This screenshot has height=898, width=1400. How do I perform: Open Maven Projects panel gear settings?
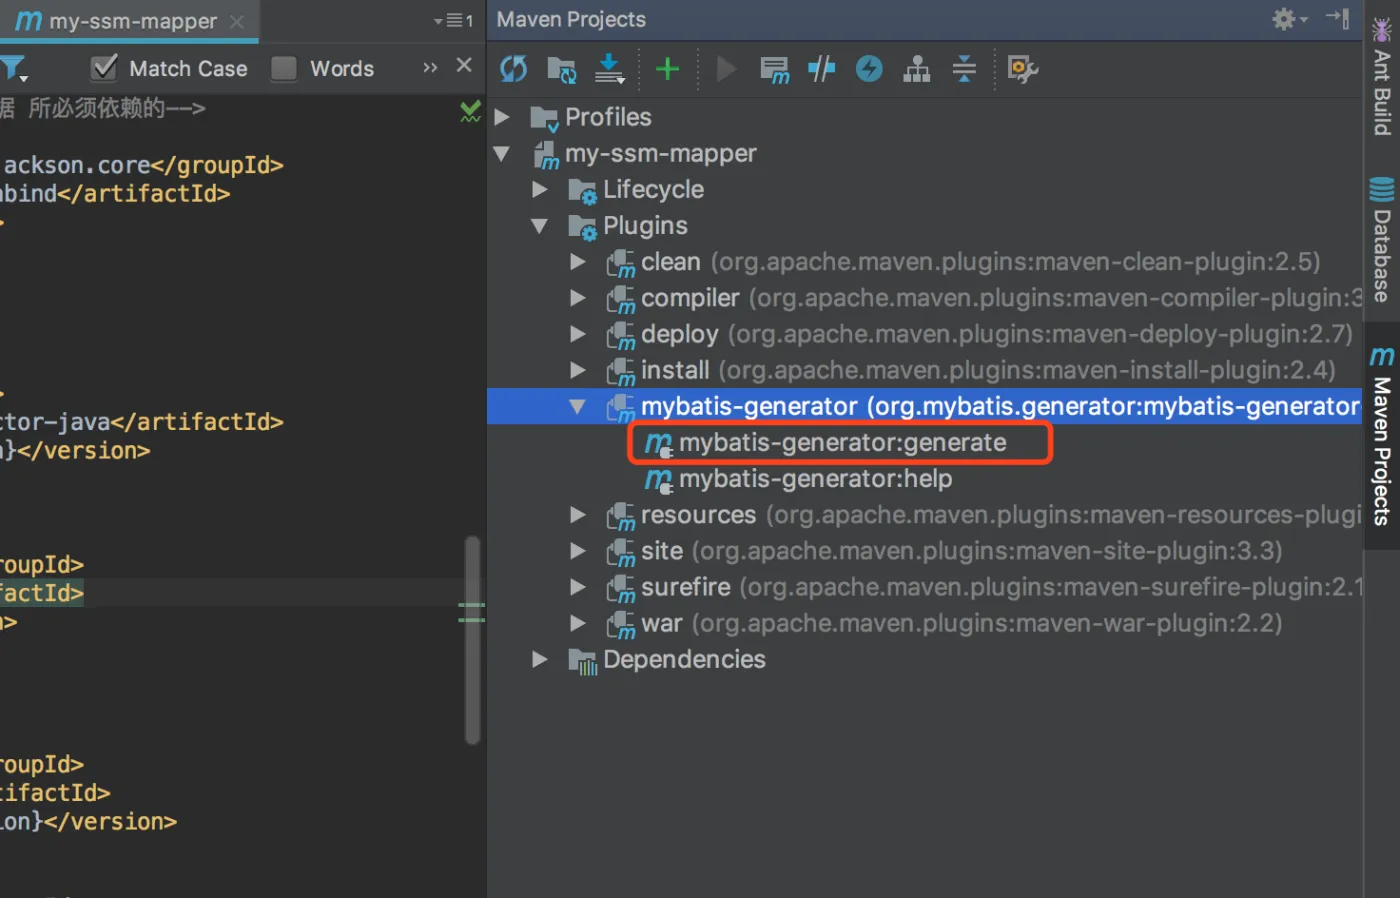[x=1289, y=19]
